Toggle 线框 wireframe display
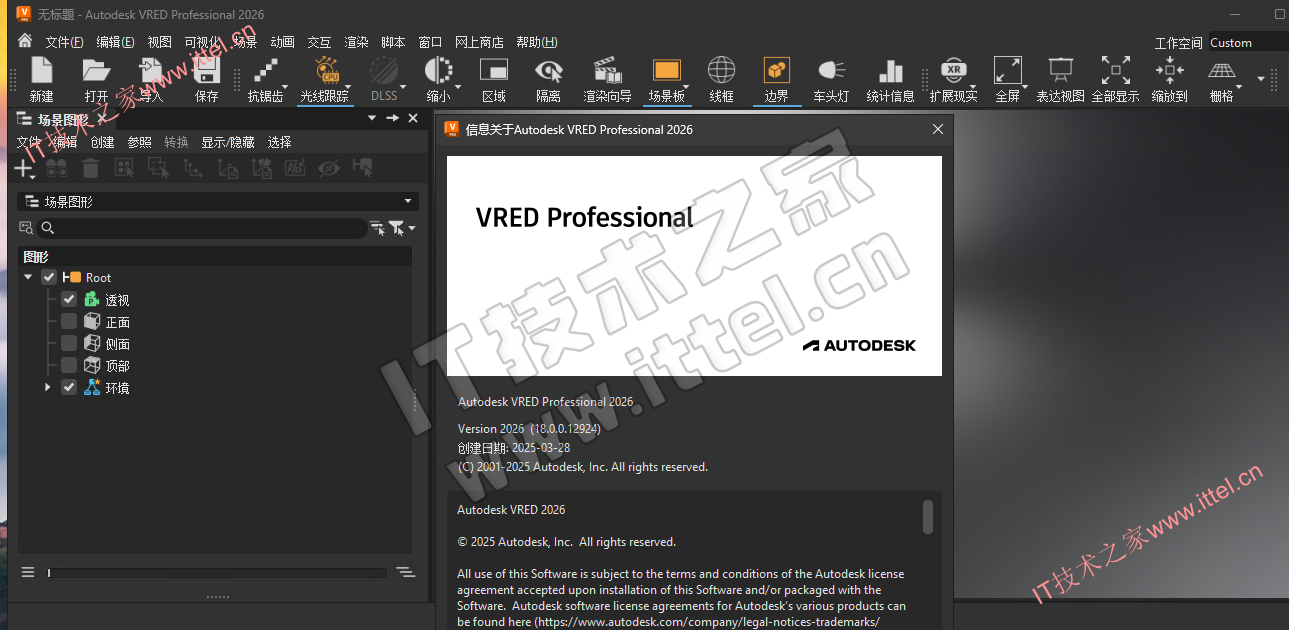This screenshot has width=1289, height=630. (x=722, y=80)
